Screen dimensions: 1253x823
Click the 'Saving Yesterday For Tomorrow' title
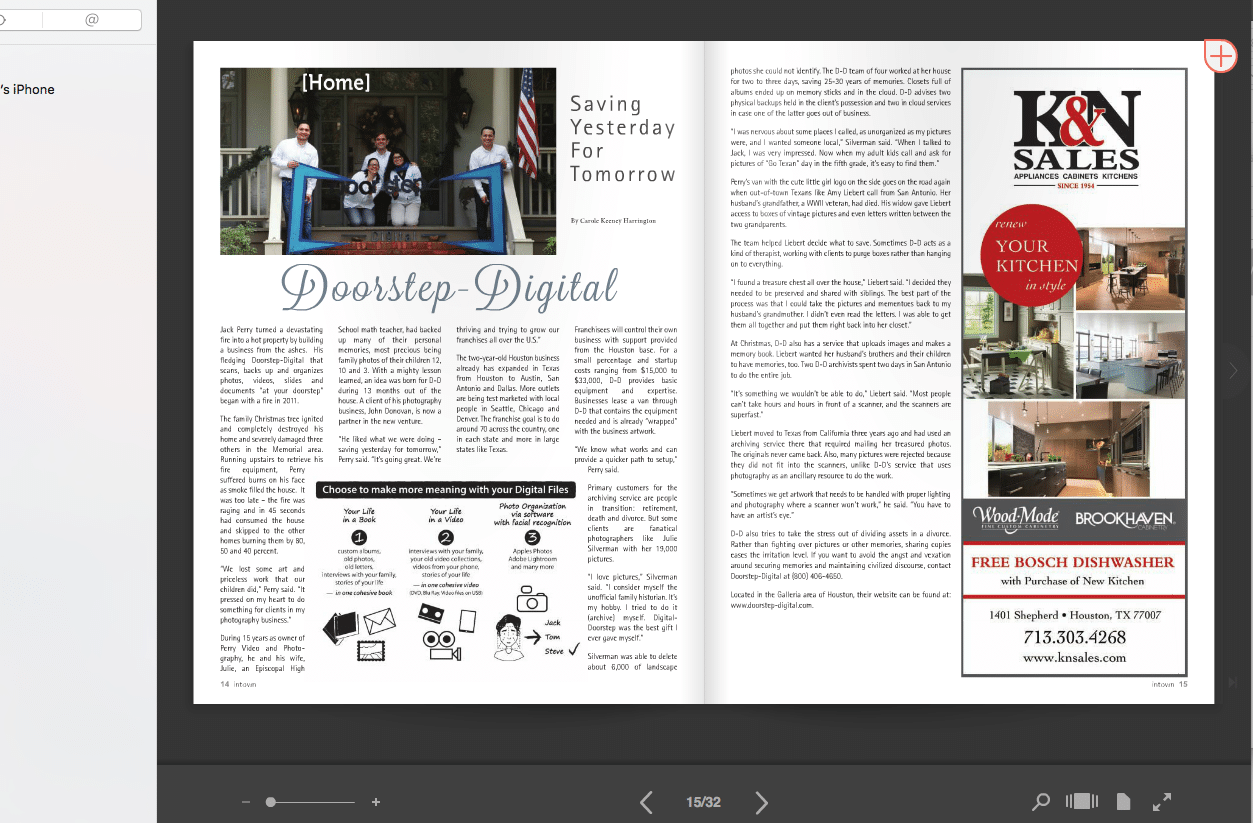point(623,139)
